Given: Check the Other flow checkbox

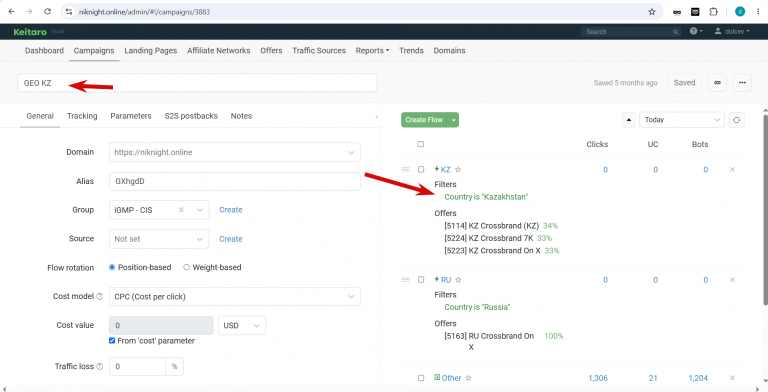Looking at the screenshot, I should pyautogui.click(x=421, y=378).
